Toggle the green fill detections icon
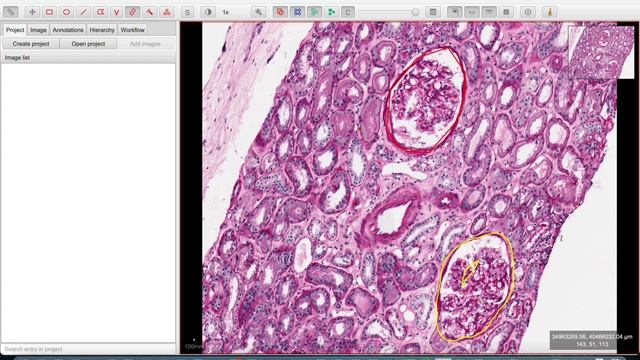640x360 pixels. coord(331,12)
